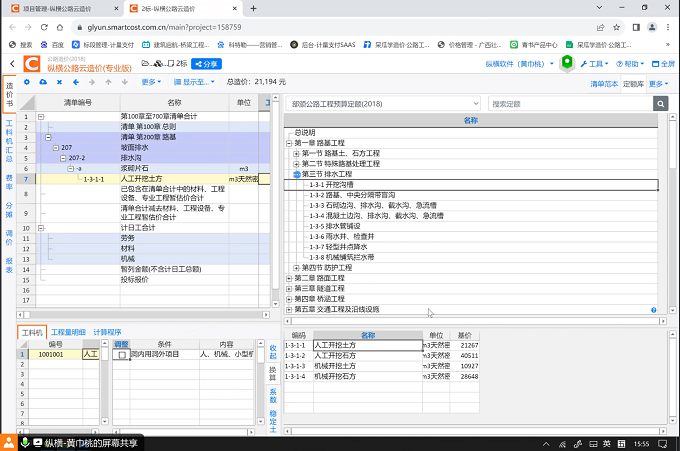Switch to the 计算程序 tab
Screen dimensions: 680x451
(x=108, y=331)
